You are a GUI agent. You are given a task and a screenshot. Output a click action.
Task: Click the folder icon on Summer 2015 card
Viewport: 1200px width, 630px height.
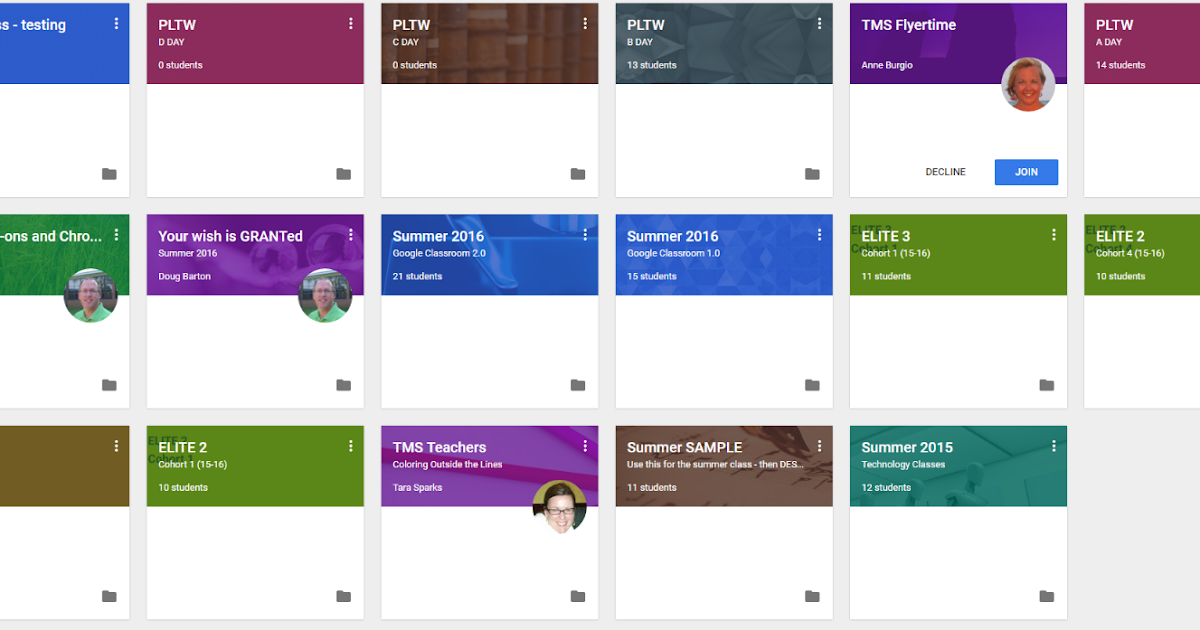pos(1047,596)
